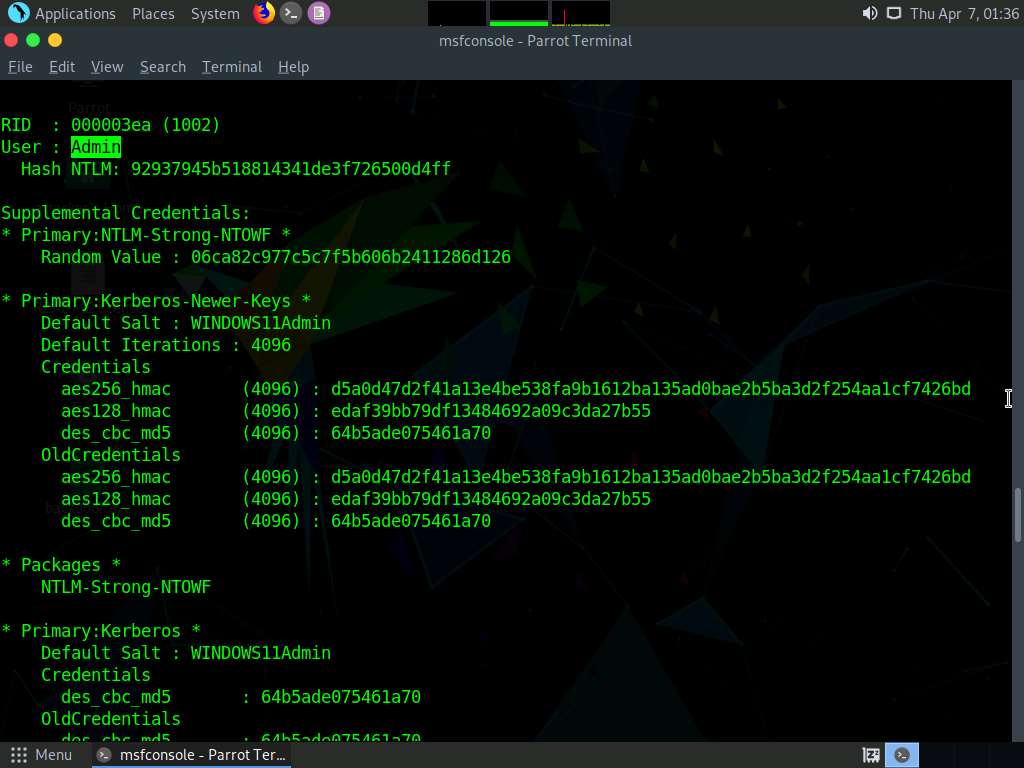Click the terminal vertical scrollbar handle
The height and width of the screenshot is (768, 1024).
[1018, 514]
